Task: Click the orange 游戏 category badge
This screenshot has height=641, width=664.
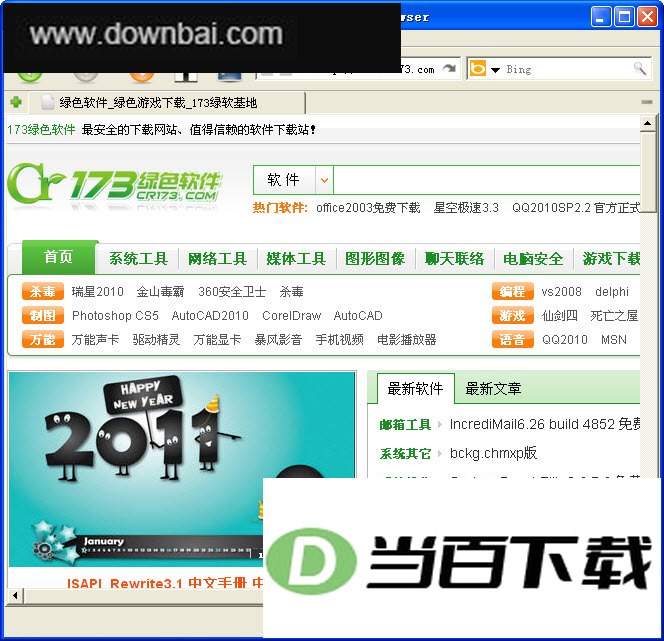Action: (x=512, y=315)
